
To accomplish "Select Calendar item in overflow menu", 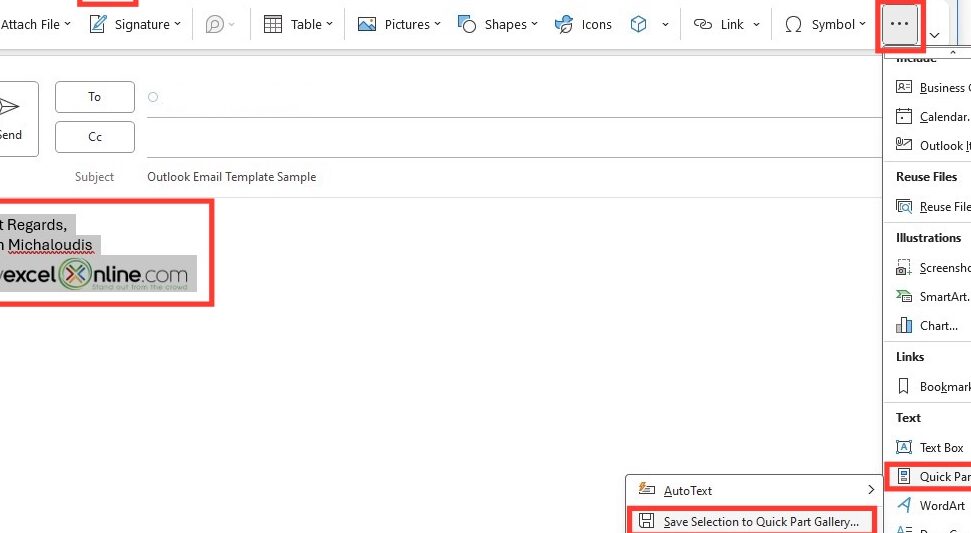I will tap(932, 116).
